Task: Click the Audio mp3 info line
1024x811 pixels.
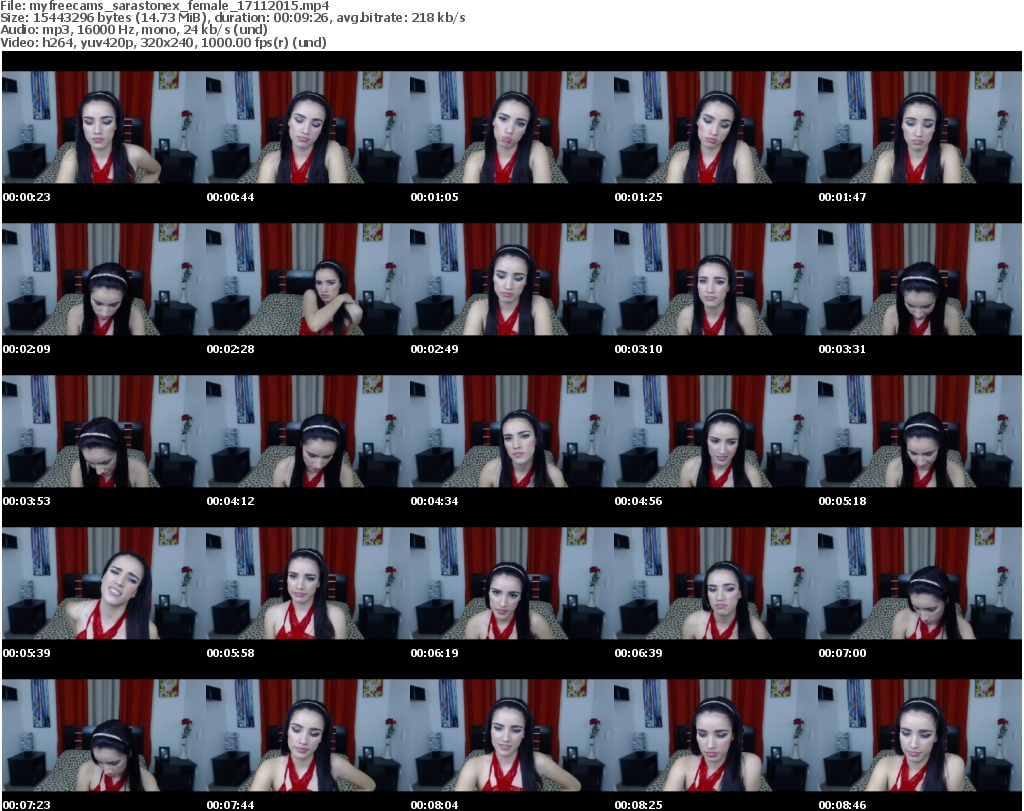Action: click(134, 30)
